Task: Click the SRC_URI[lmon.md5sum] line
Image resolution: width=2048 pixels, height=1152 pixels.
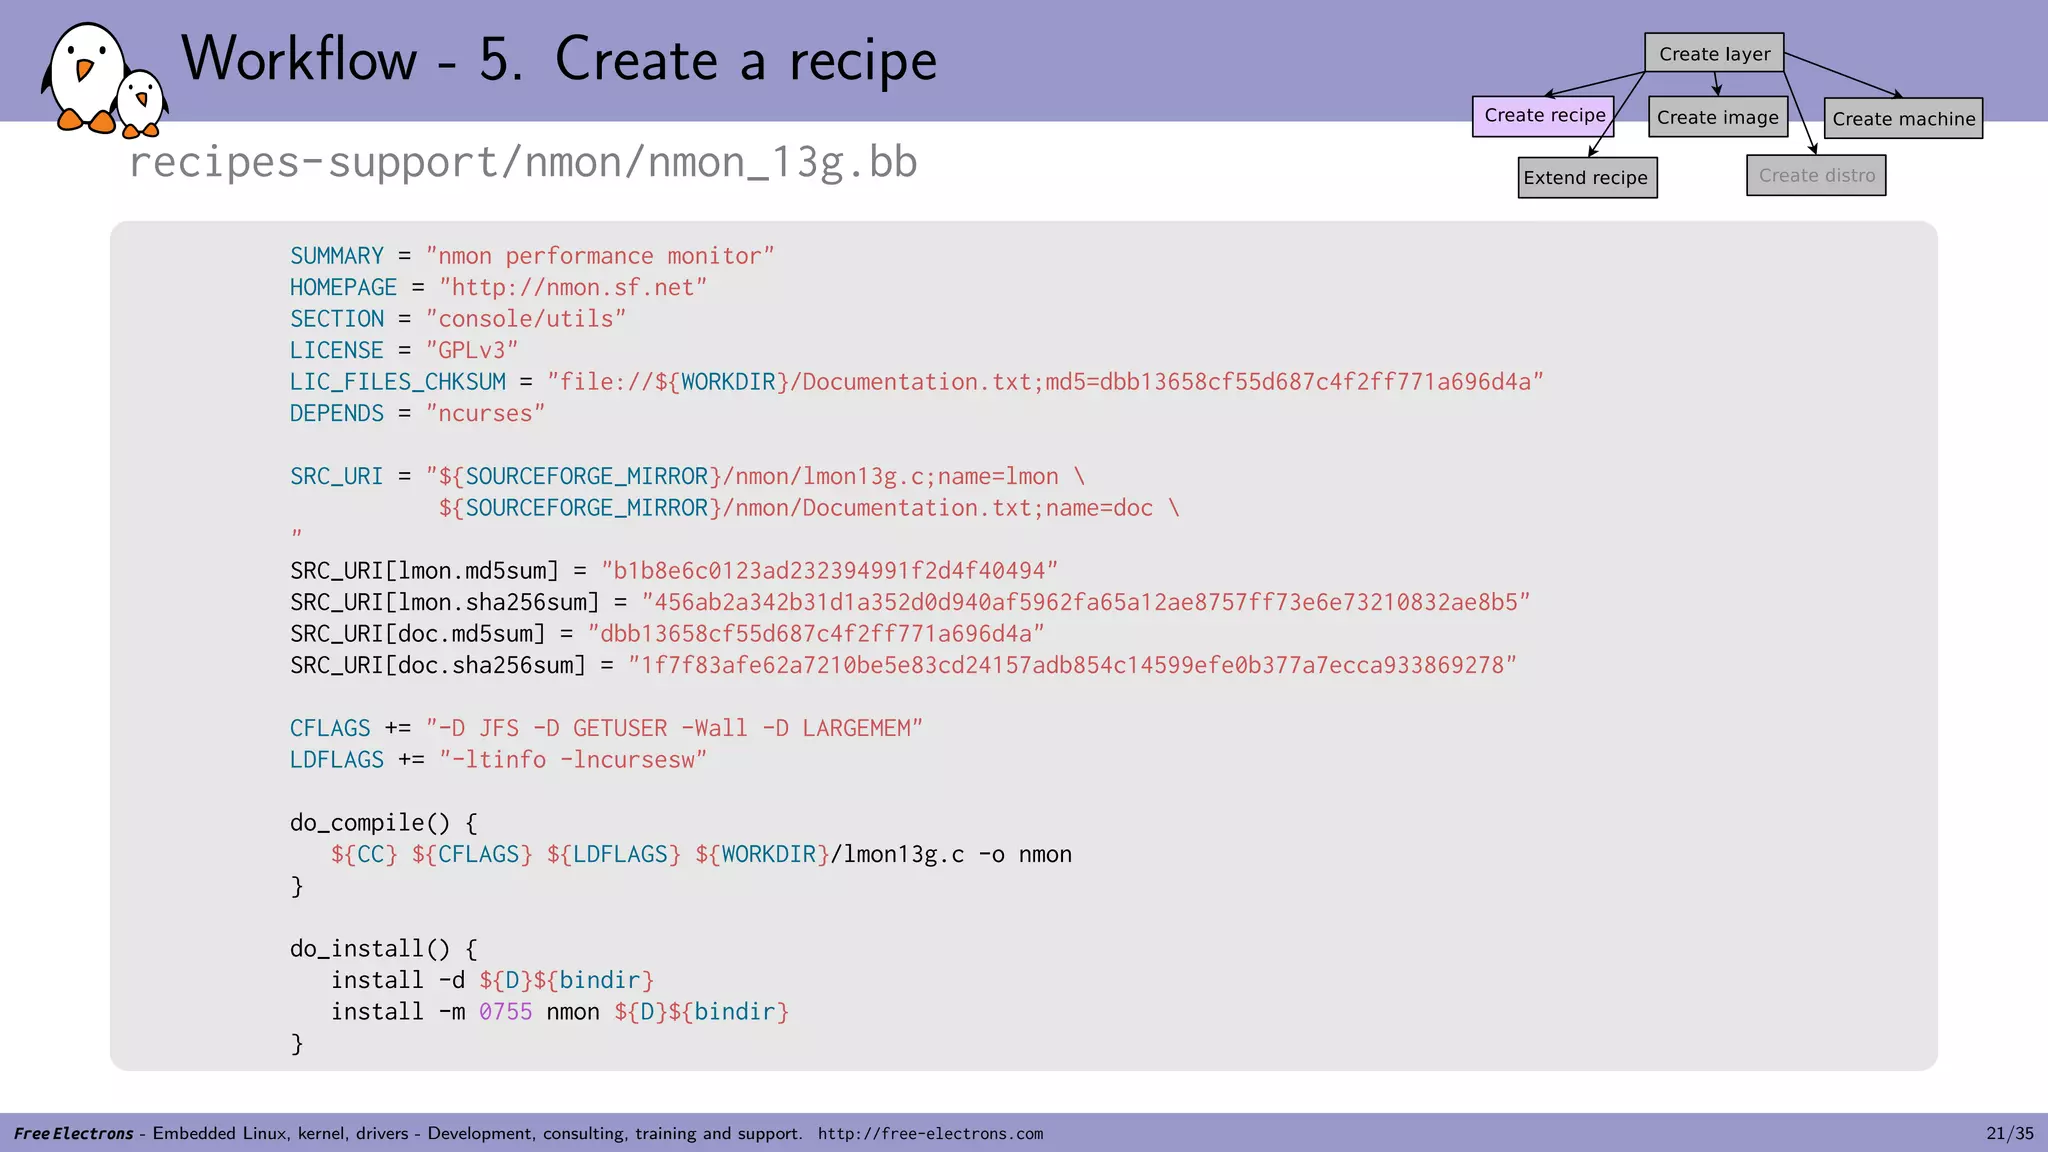Action: coord(674,571)
